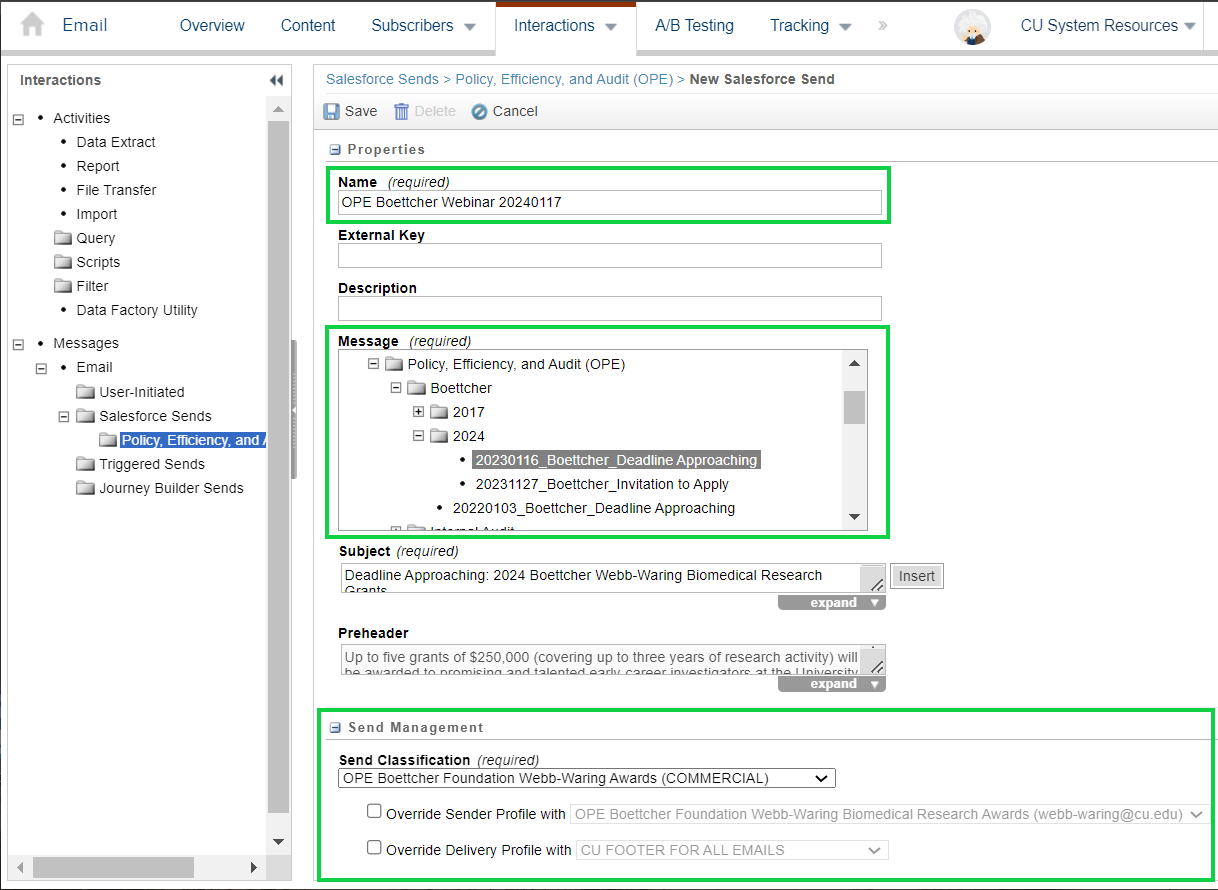Click the Cancel circle icon
This screenshot has width=1218, height=890.
(479, 112)
